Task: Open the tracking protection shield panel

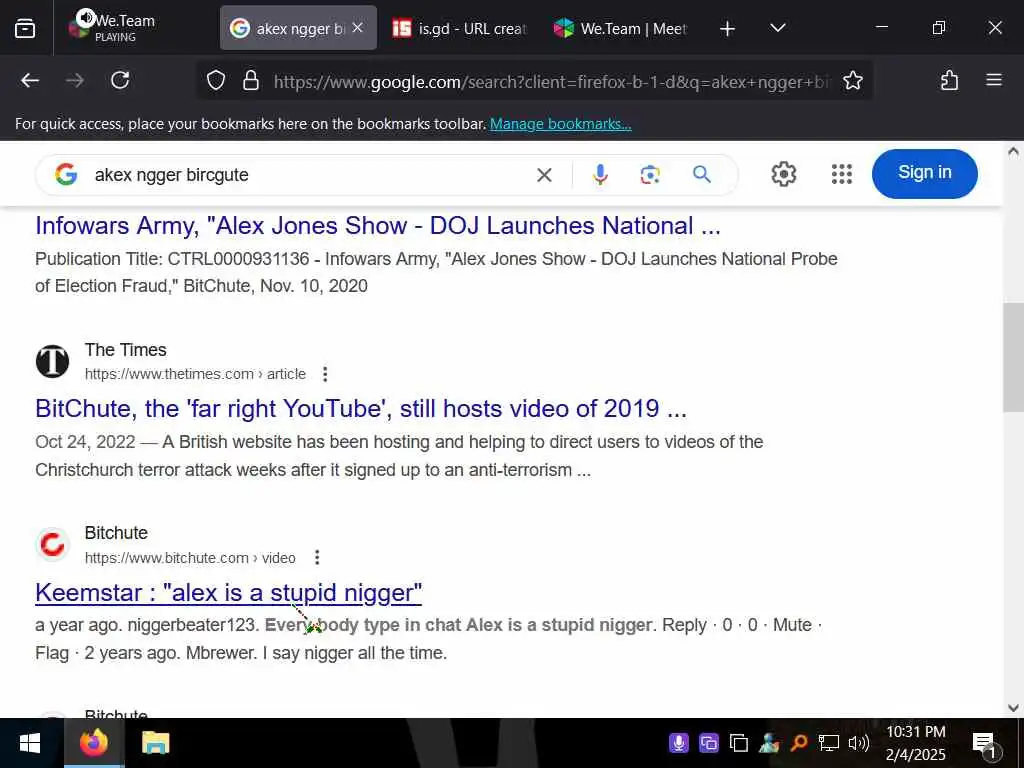Action: pos(216,80)
